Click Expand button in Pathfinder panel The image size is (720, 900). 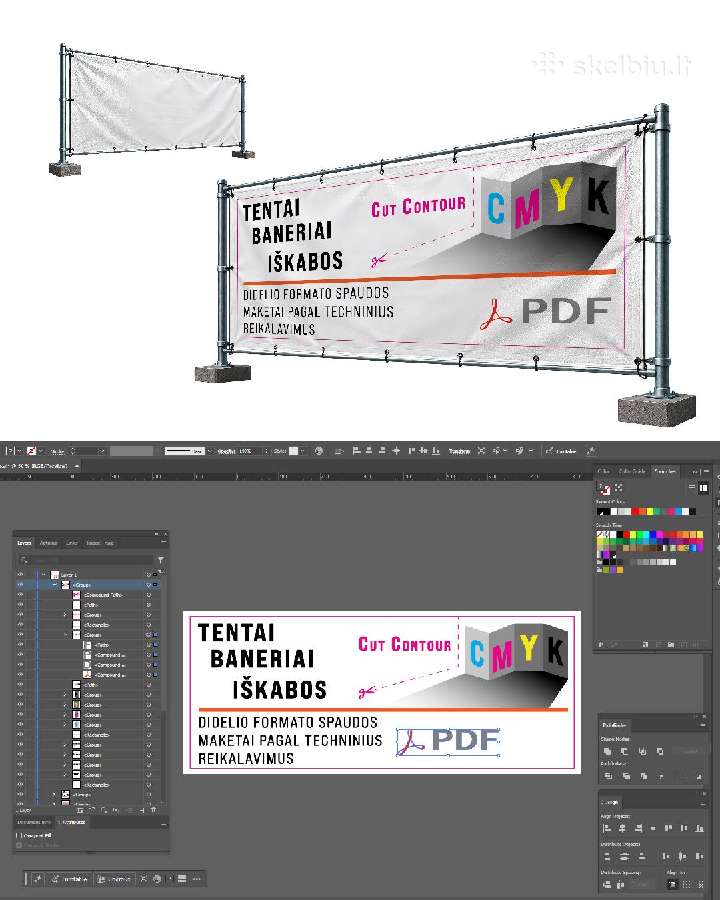pyautogui.click(x=690, y=751)
